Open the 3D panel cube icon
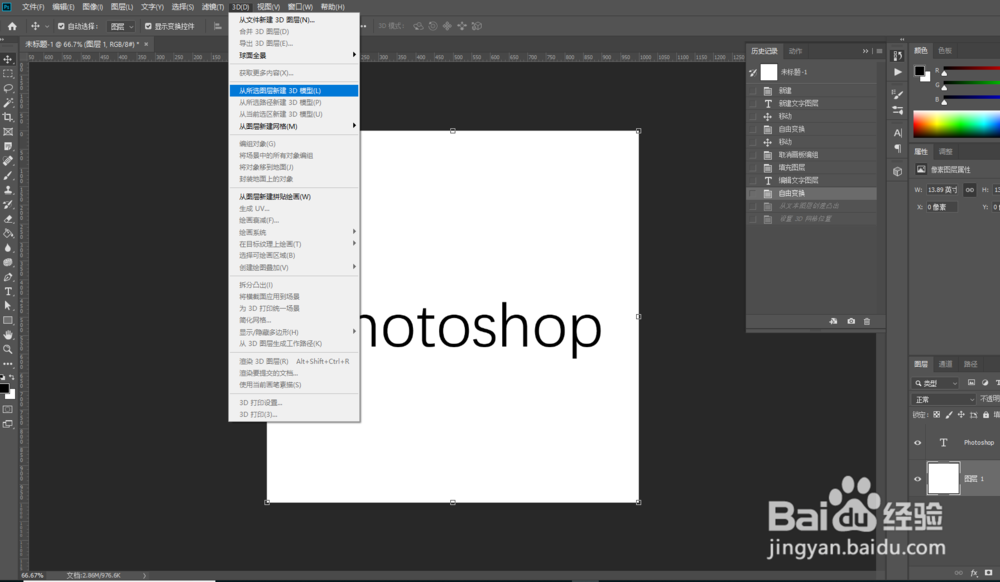The width and height of the screenshot is (1000, 582). click(897, 171)
